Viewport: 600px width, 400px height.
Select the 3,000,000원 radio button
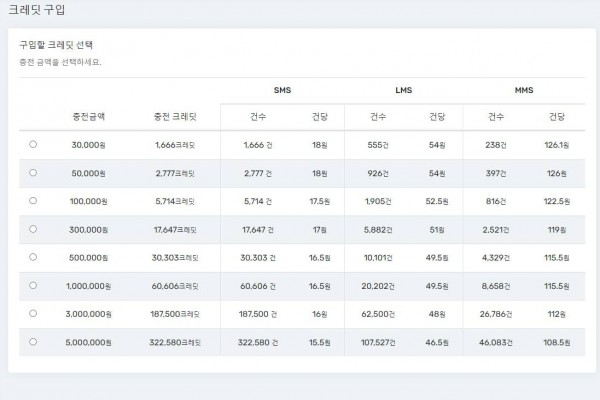point(33,313)
